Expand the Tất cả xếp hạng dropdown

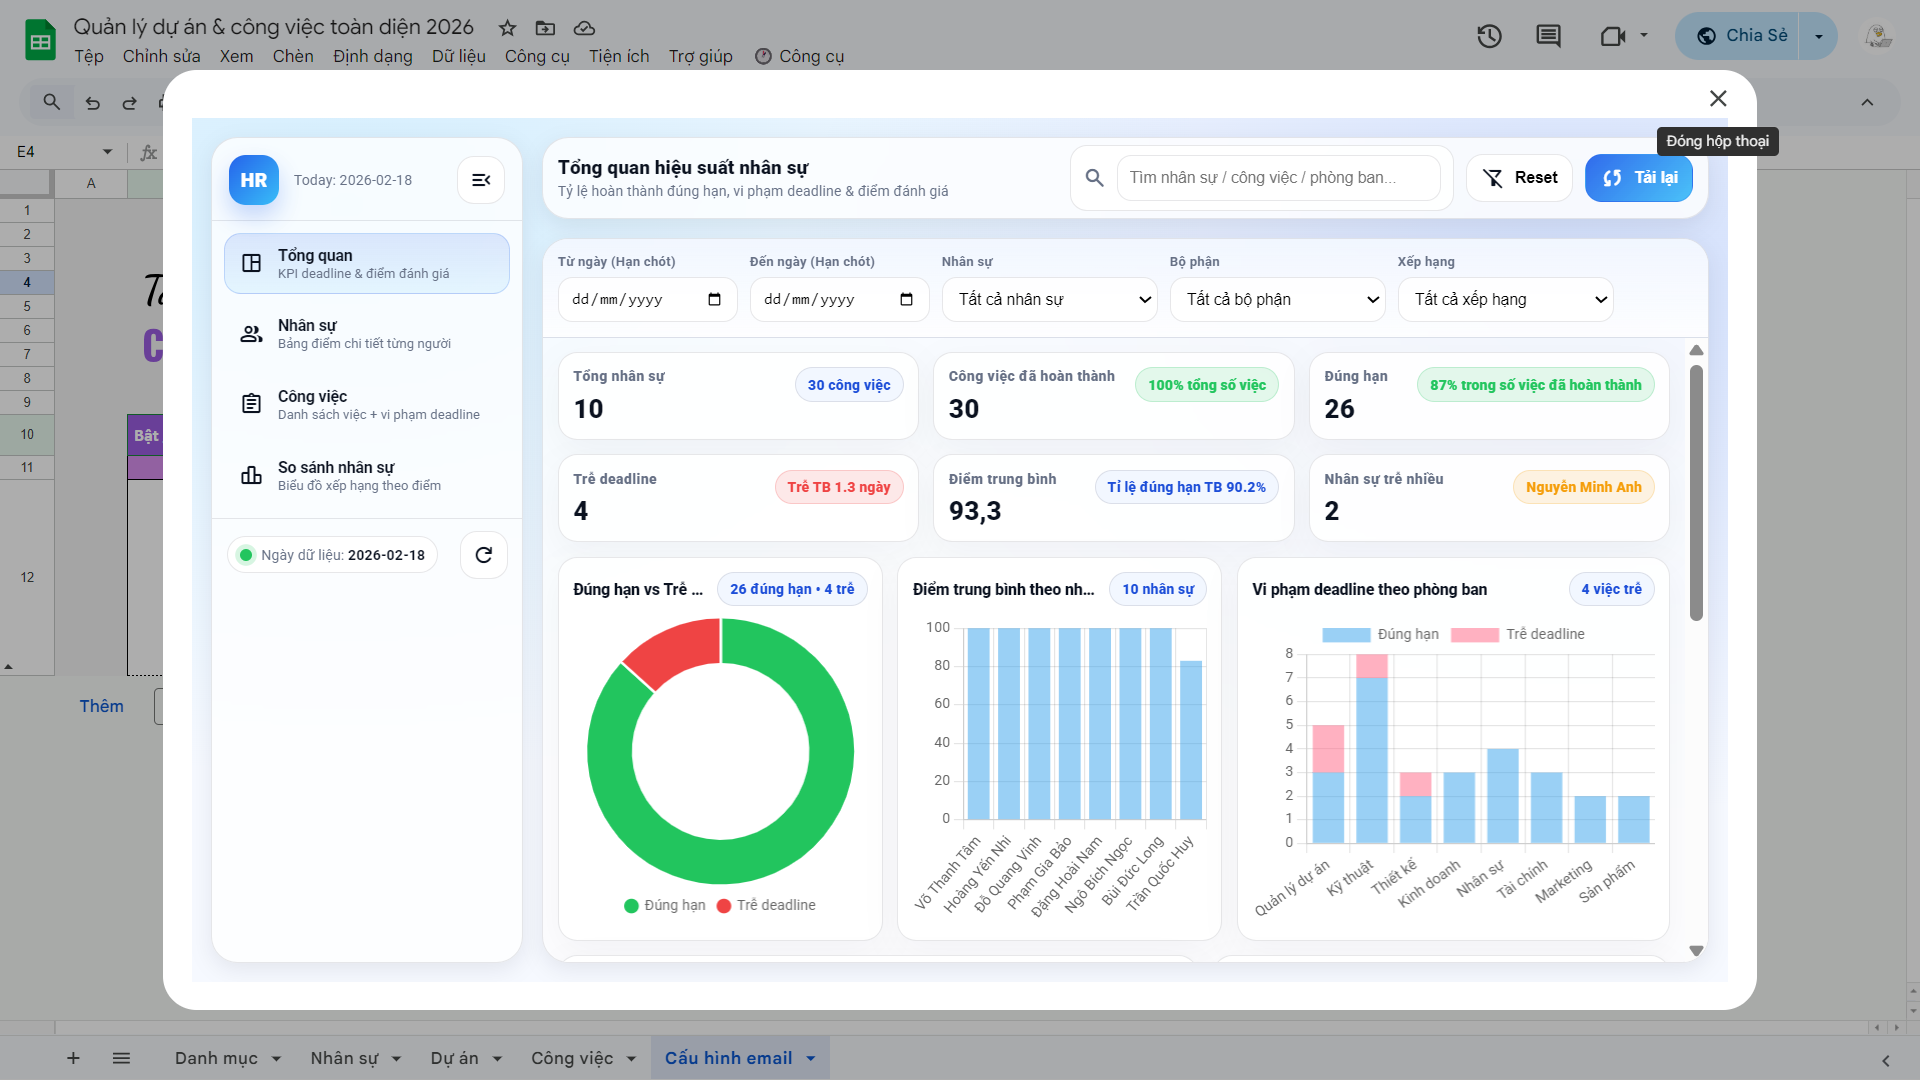pos(1506,300)
